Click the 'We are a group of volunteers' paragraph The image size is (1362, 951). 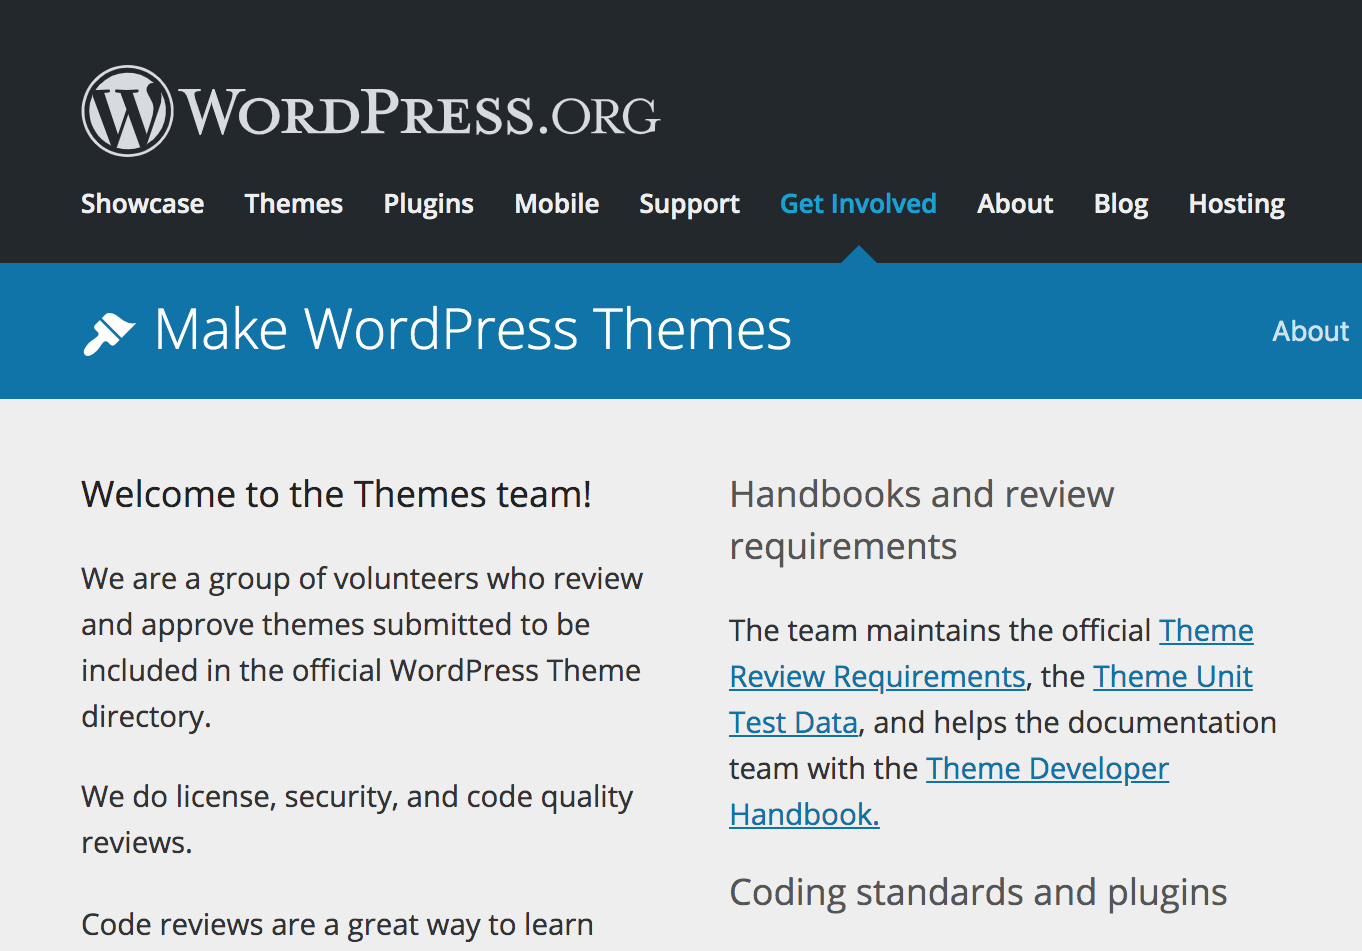[x=362, y=648]
